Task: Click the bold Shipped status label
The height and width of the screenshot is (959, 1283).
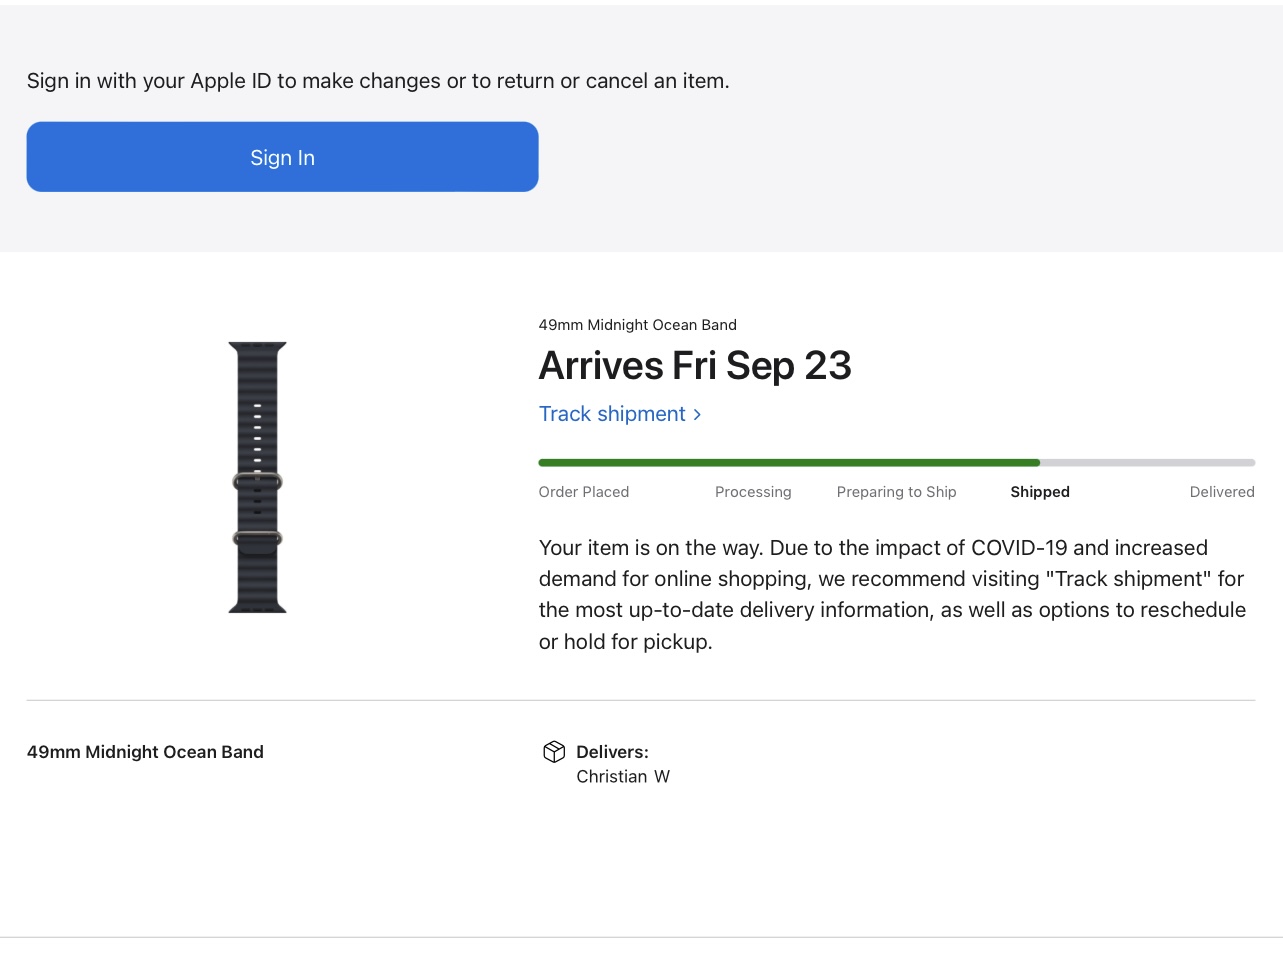Action: coord(1039,492)
